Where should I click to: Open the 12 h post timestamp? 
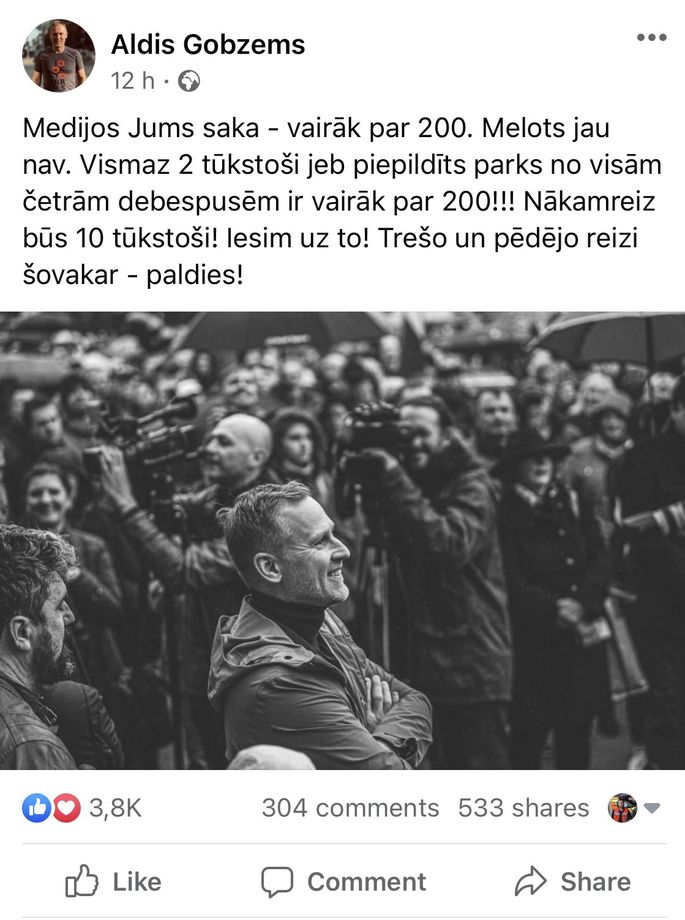coord(133,81)
